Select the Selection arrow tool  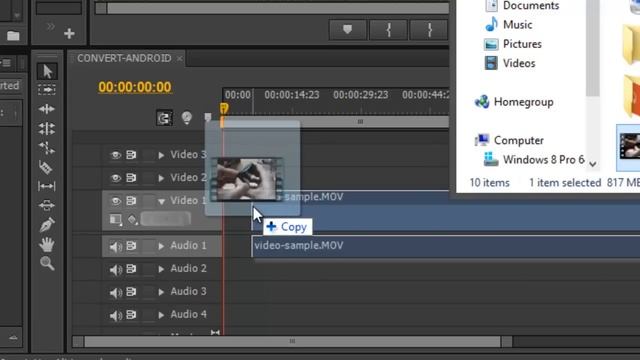click(47, 71)
